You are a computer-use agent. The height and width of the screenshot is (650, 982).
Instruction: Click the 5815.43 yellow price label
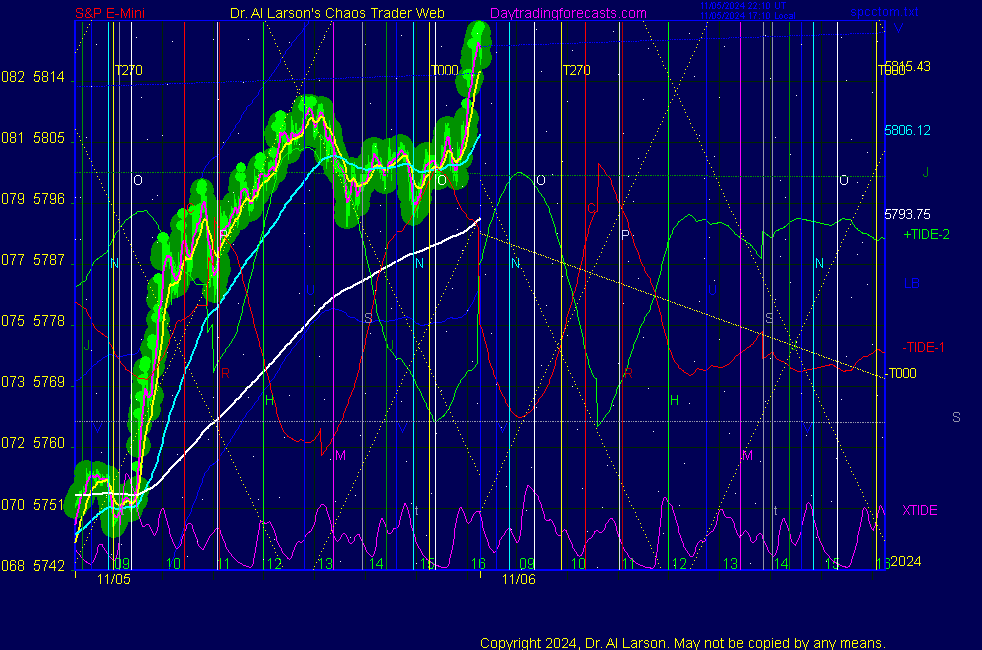tap(907, 66)
